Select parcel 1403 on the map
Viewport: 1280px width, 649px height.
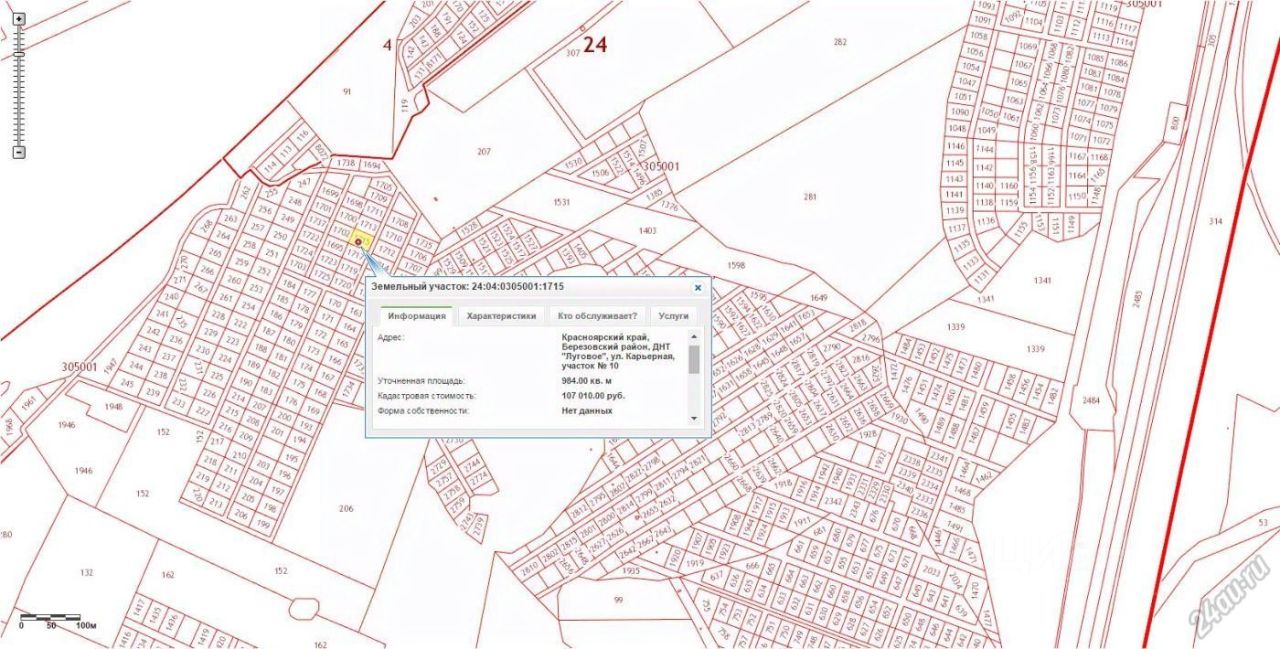[647, 231]
